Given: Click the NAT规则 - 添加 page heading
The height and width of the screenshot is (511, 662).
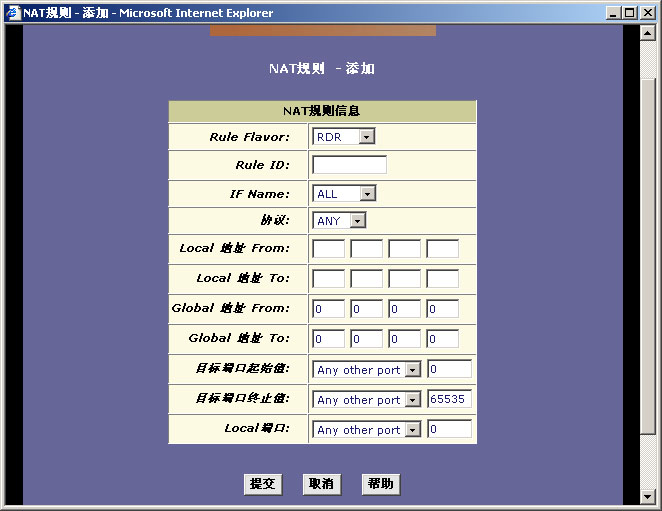Looking at the screenshot, I should point(322,68).
